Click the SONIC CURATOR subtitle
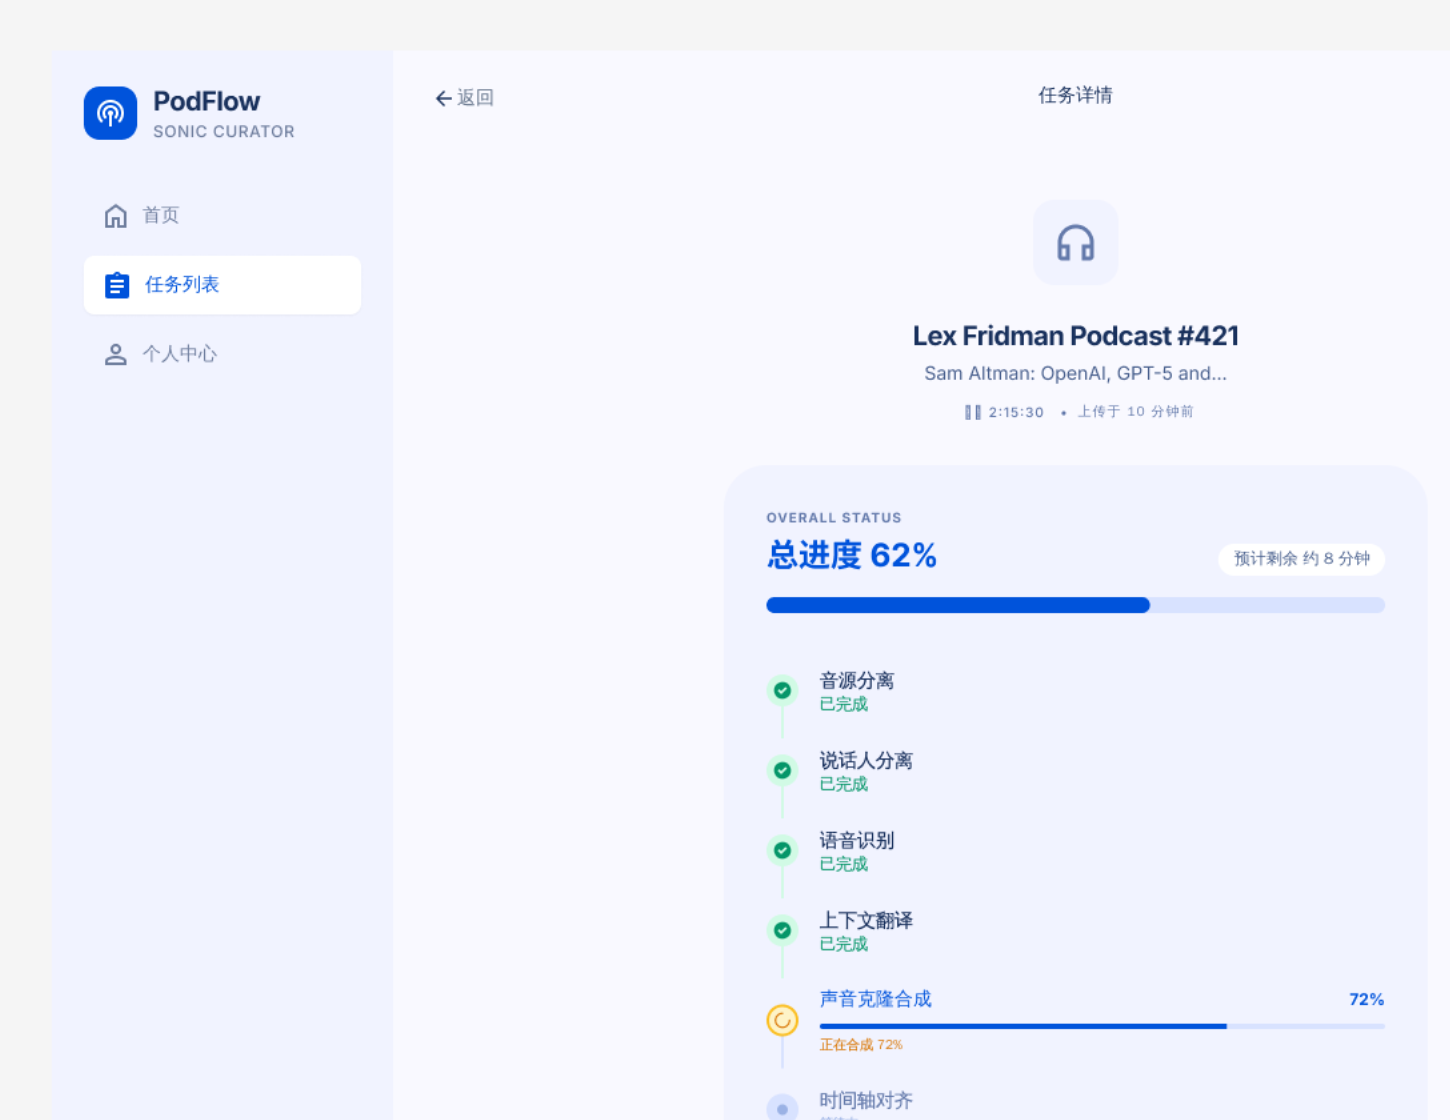 click(224, 132)
